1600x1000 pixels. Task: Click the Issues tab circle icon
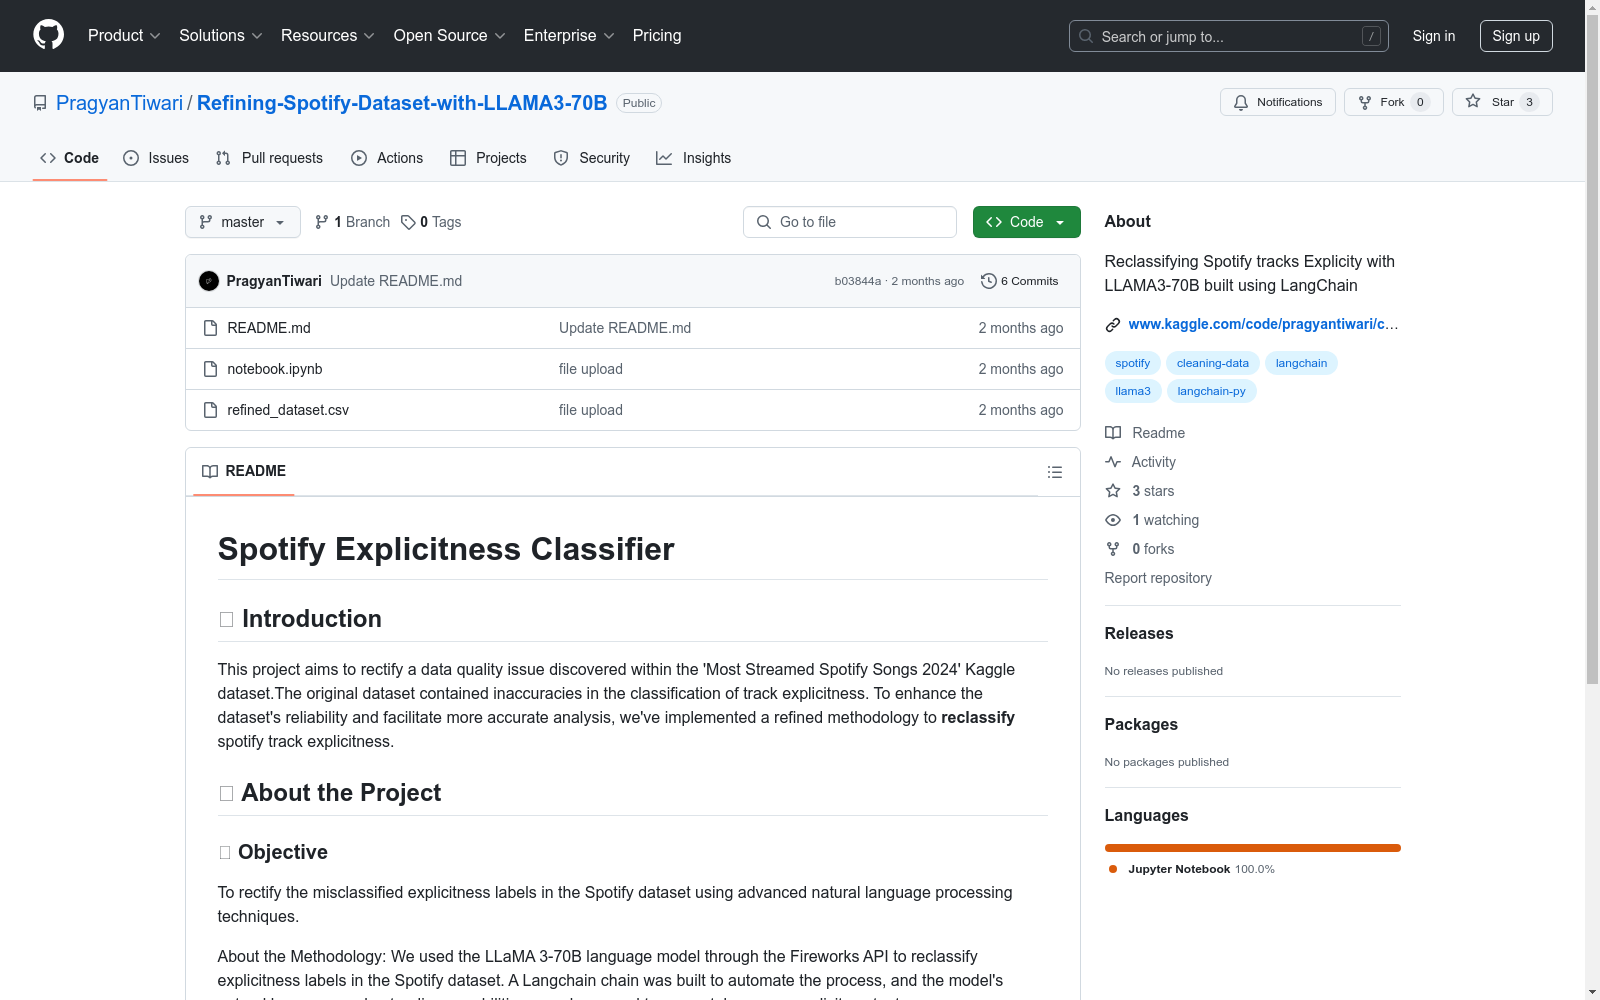[131, 158]
